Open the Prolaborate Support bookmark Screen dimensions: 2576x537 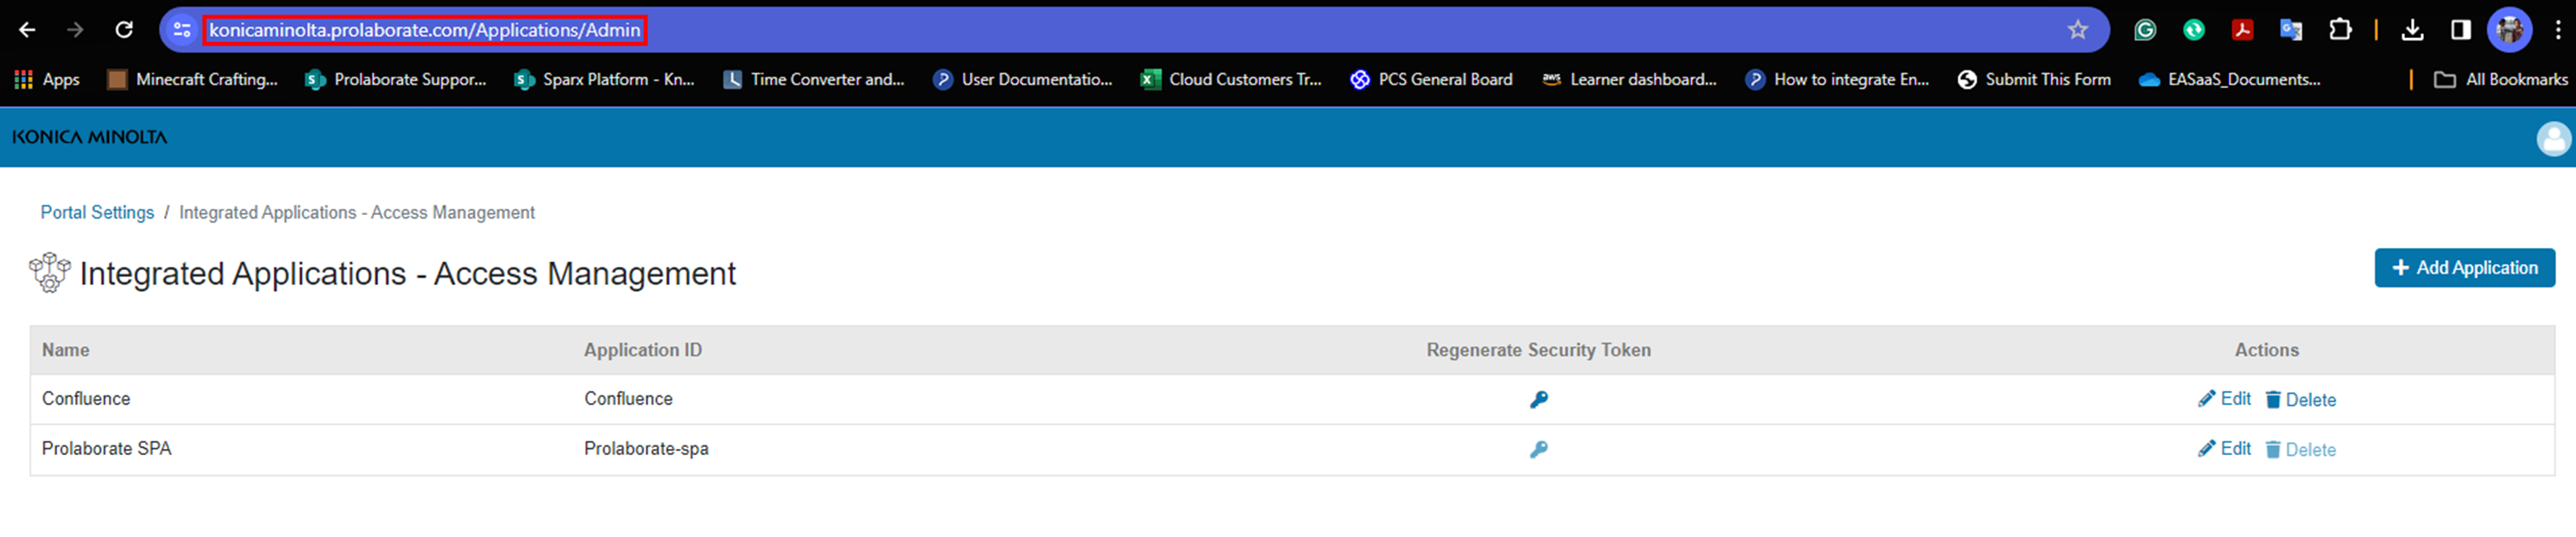coord(396,79)
